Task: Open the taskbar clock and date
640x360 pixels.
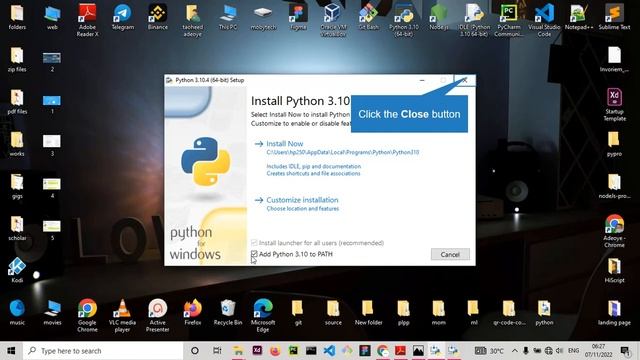Action: click(598, 351)
